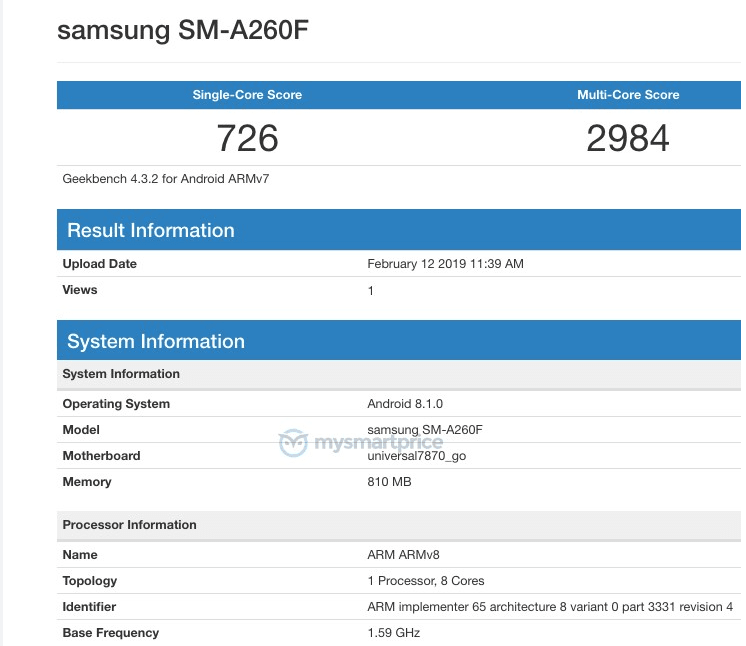Select the 'Android 8.1.0' value
Screen dimensions: 746x646
click(x=405, y=404)
